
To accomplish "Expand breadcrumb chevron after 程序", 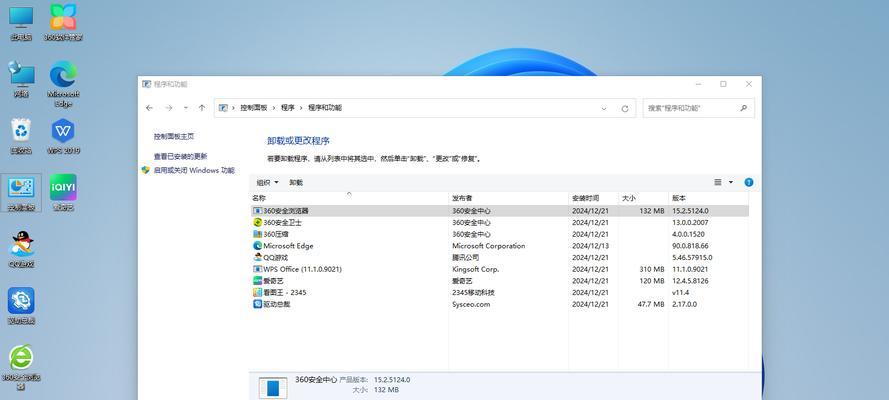I will pyautogui.click(x=301, y=108).
